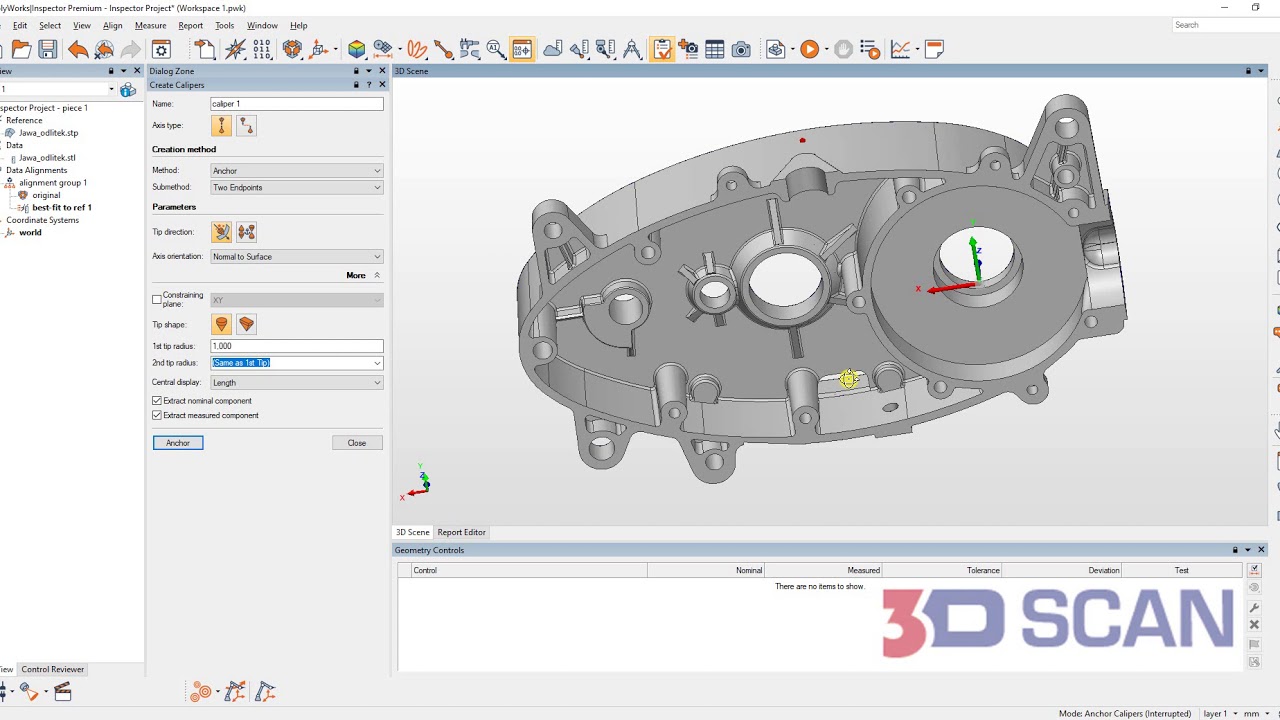Switch to the Report Editor tab
The height and width of the screenshot is (720, 1280).
click(461, 532)
